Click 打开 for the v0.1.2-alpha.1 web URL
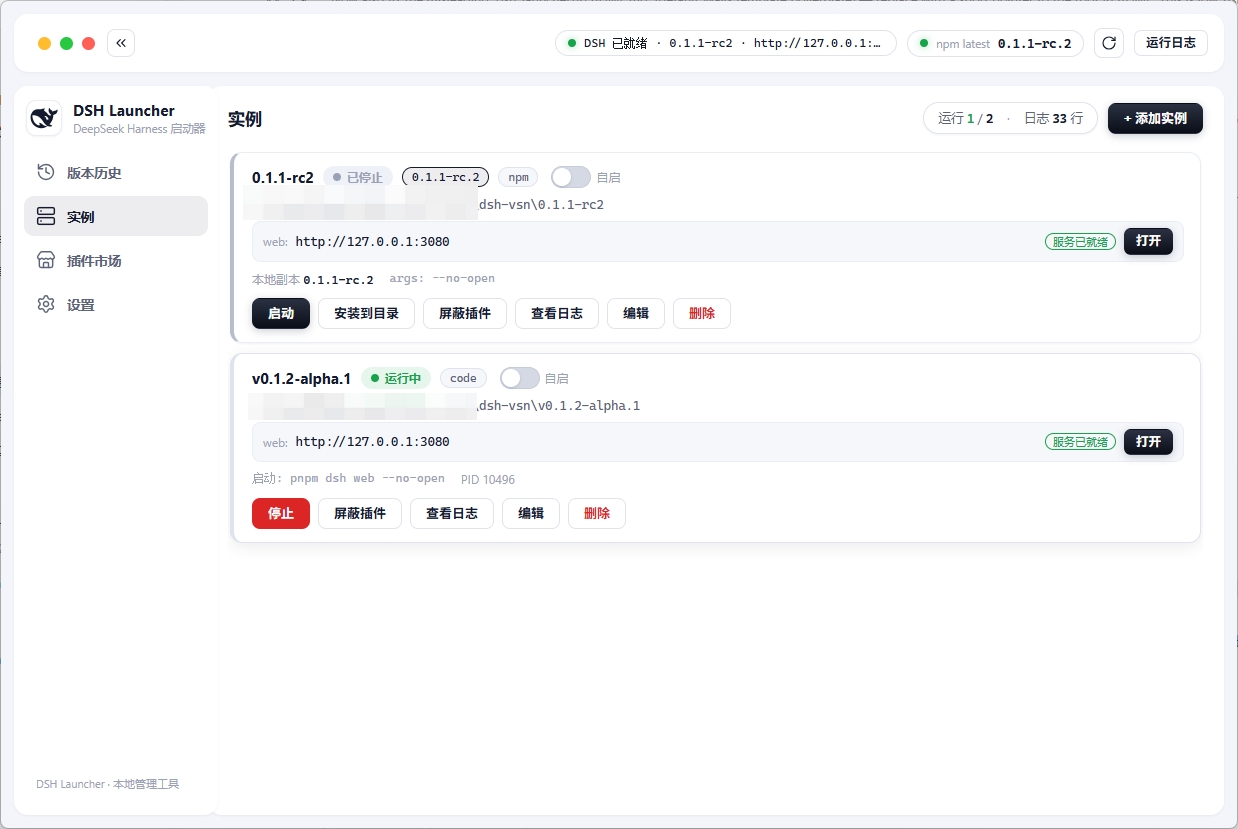Screen dimensions: 1238x829 pos(1148,441)
